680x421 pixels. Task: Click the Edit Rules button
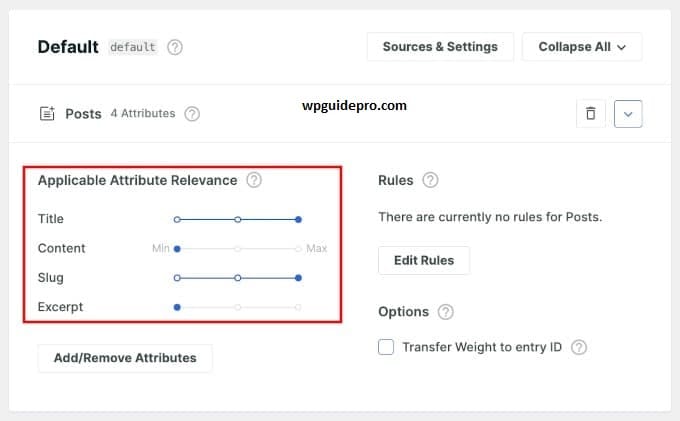424,260
